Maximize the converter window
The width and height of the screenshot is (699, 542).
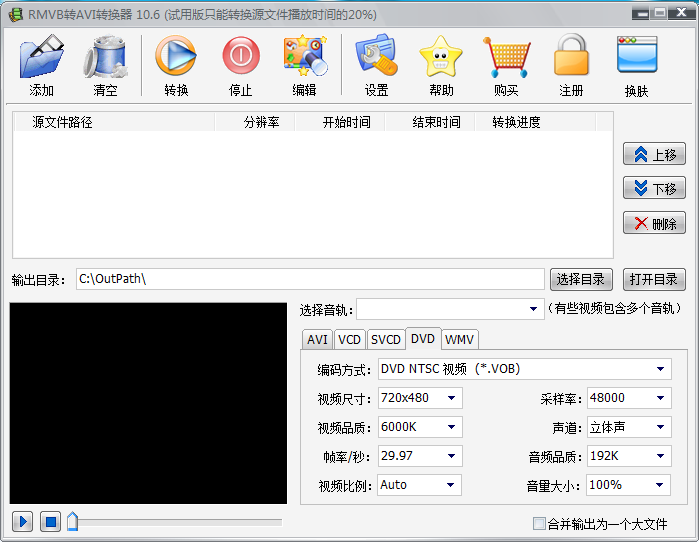click(x=659, y=13)
